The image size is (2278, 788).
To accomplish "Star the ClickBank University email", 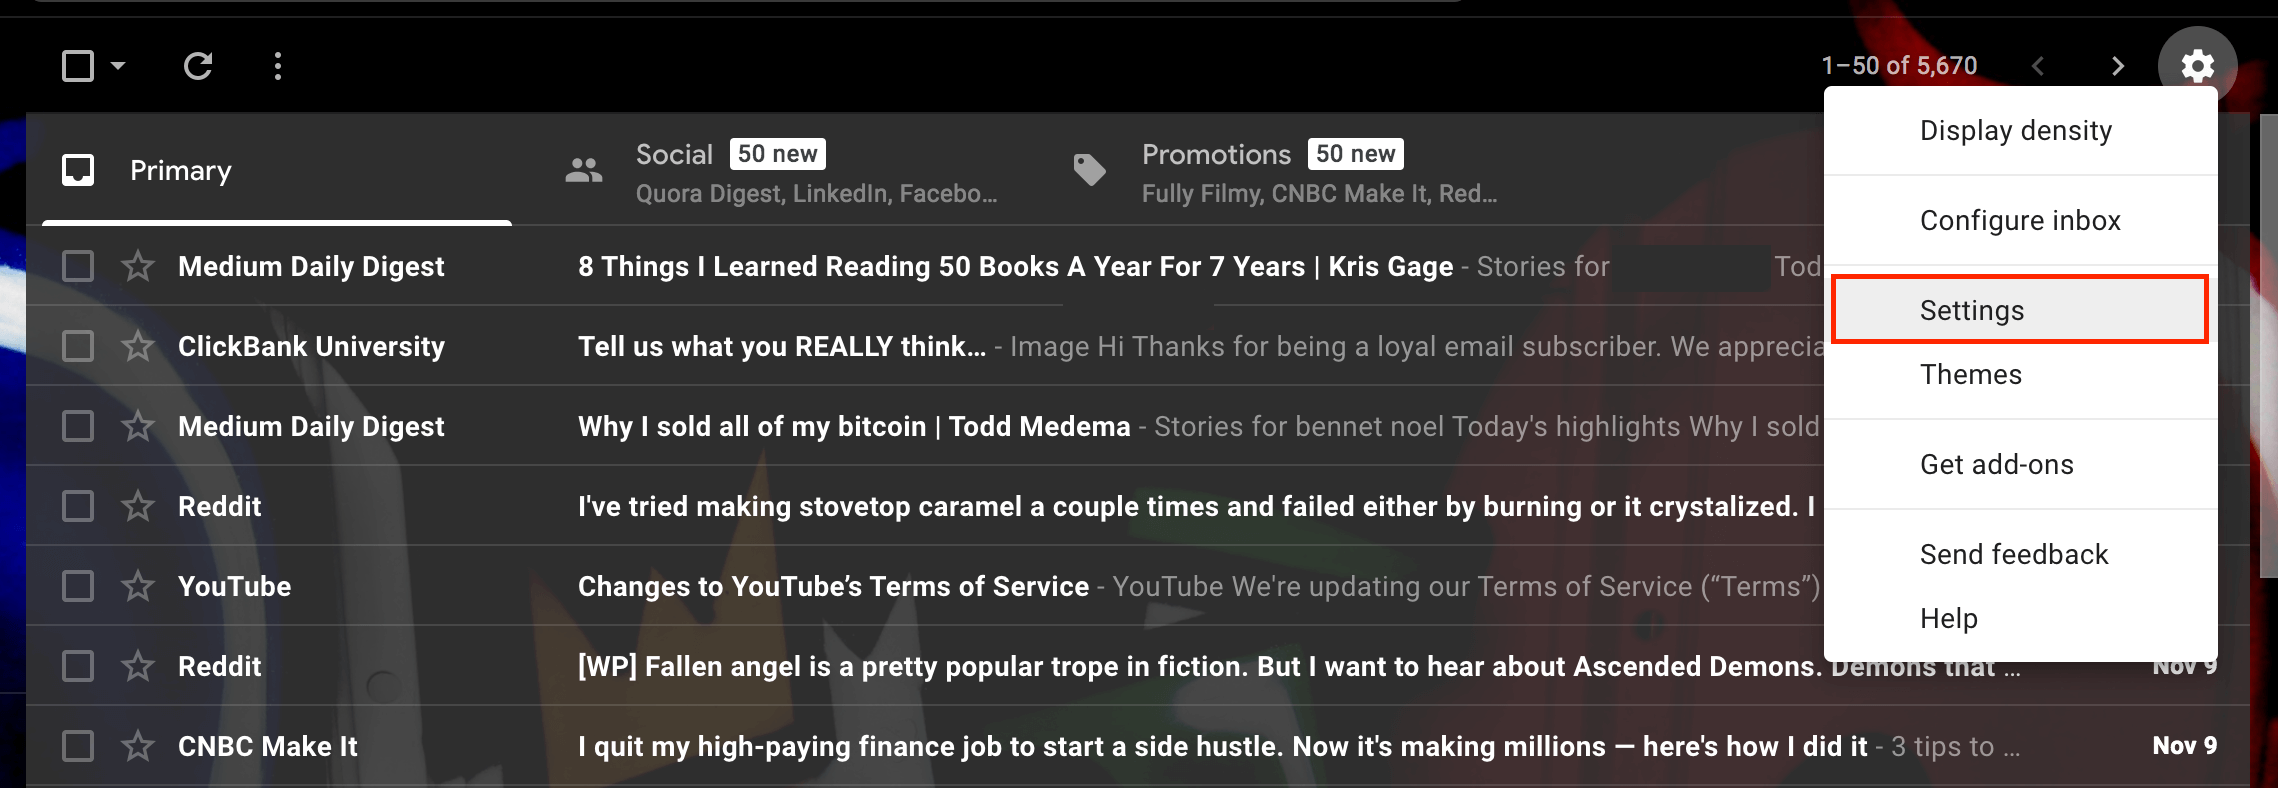I will [138, 347].
